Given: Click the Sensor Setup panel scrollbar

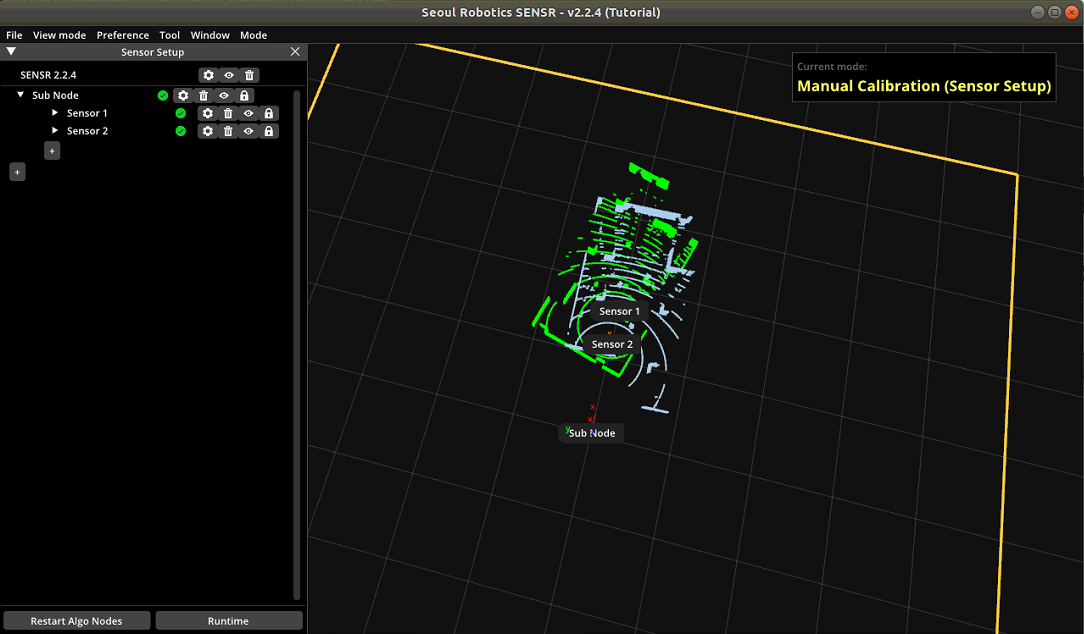Looking at the screenshot, I should click(297, 340).
